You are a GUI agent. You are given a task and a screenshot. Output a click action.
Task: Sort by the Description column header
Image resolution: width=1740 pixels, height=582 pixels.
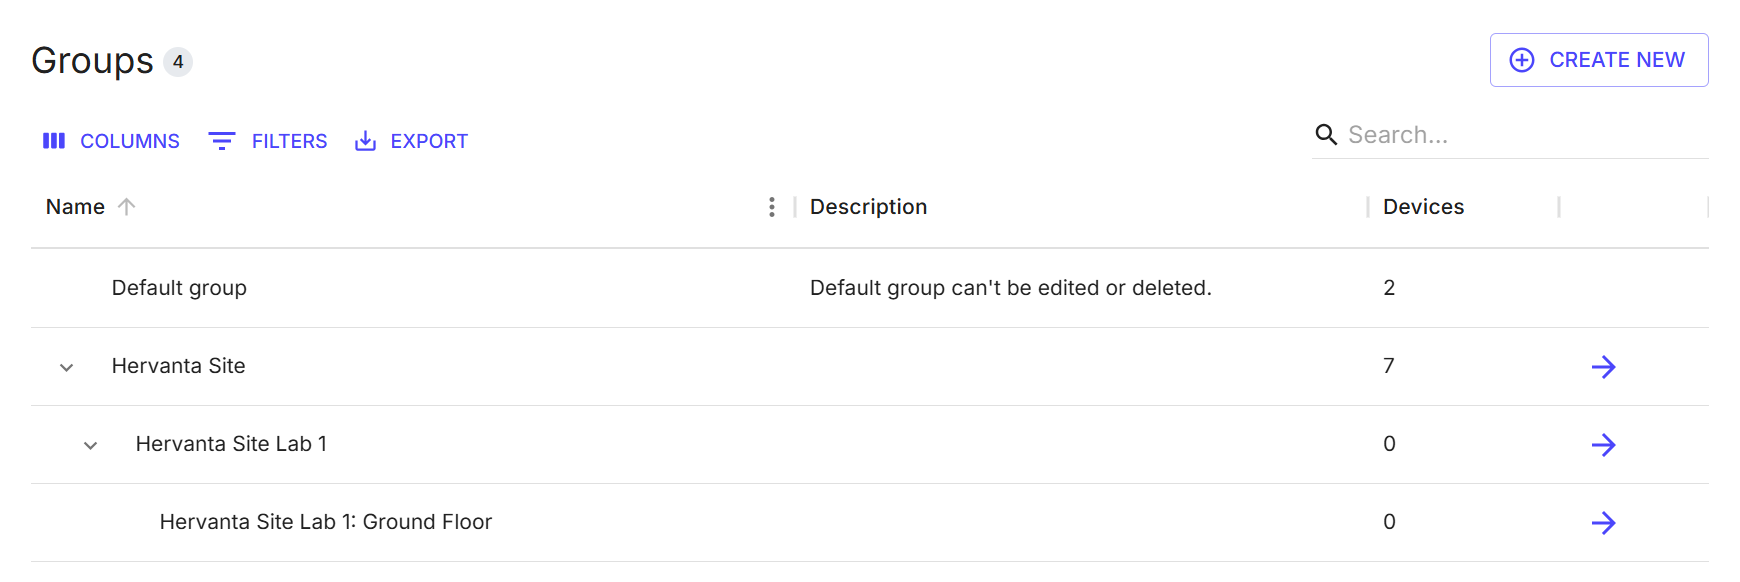868,207
